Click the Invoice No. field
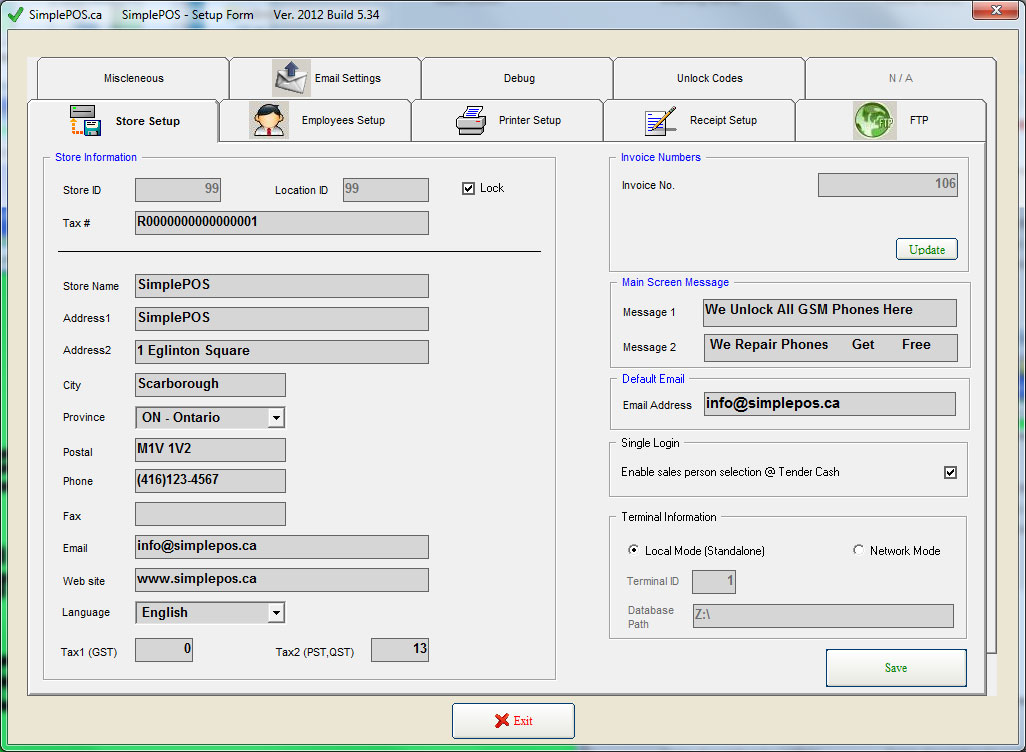This screenshot has width=1026, height=752. click(x=887, y=185)
